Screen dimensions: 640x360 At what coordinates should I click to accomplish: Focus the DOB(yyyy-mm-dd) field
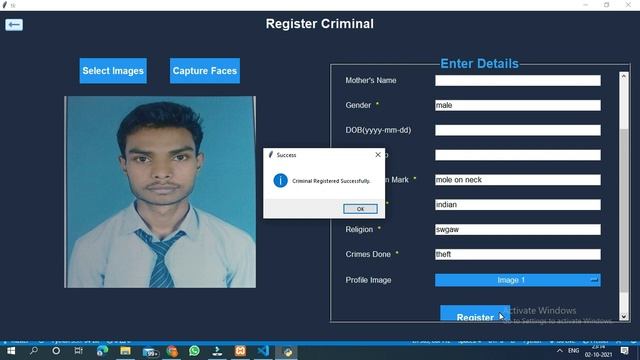(x=518, y=130)
